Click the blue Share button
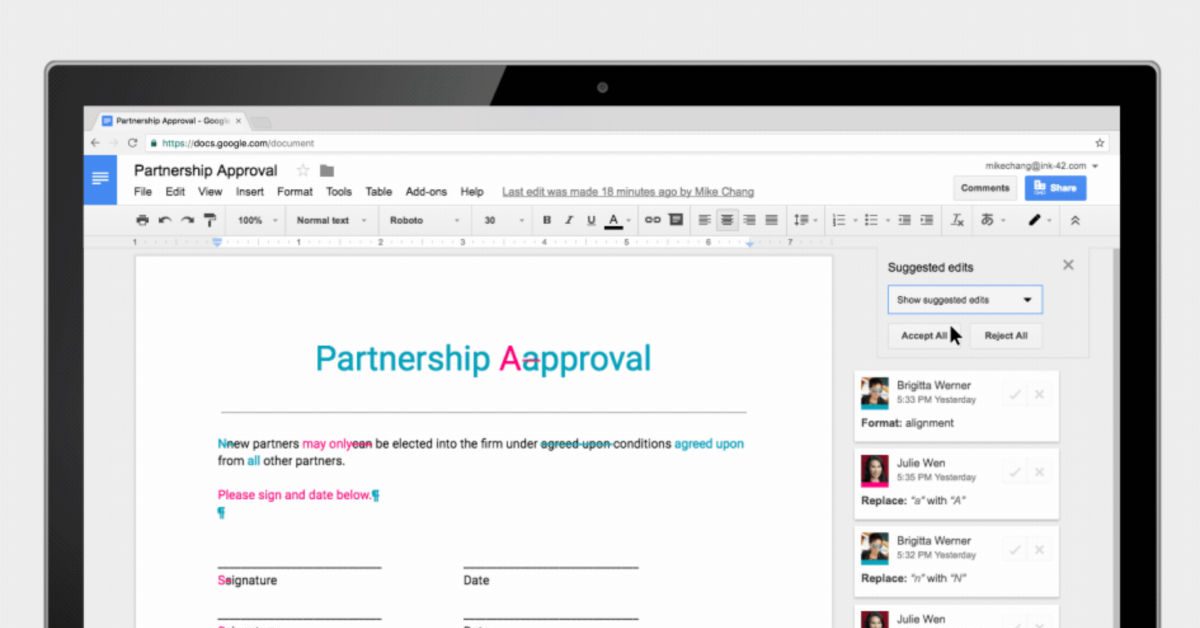 click(1055, 188)
